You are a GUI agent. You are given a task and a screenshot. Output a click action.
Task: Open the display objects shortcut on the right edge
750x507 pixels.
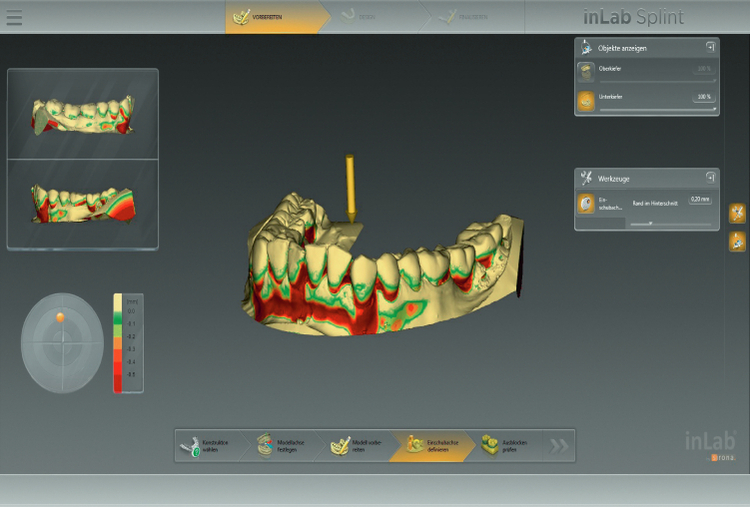click(x=738, y=240)
